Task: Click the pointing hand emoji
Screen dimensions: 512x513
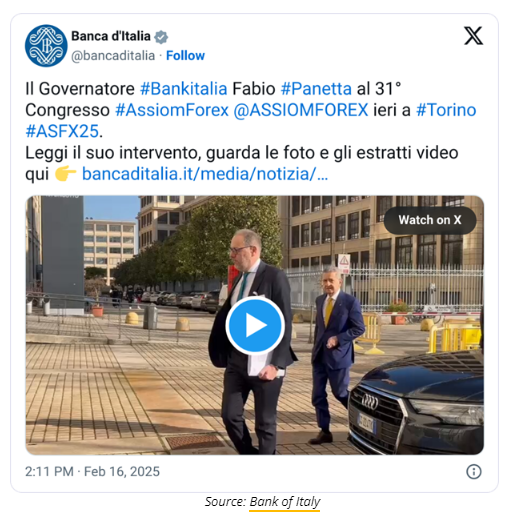Action: pos(65,174)
